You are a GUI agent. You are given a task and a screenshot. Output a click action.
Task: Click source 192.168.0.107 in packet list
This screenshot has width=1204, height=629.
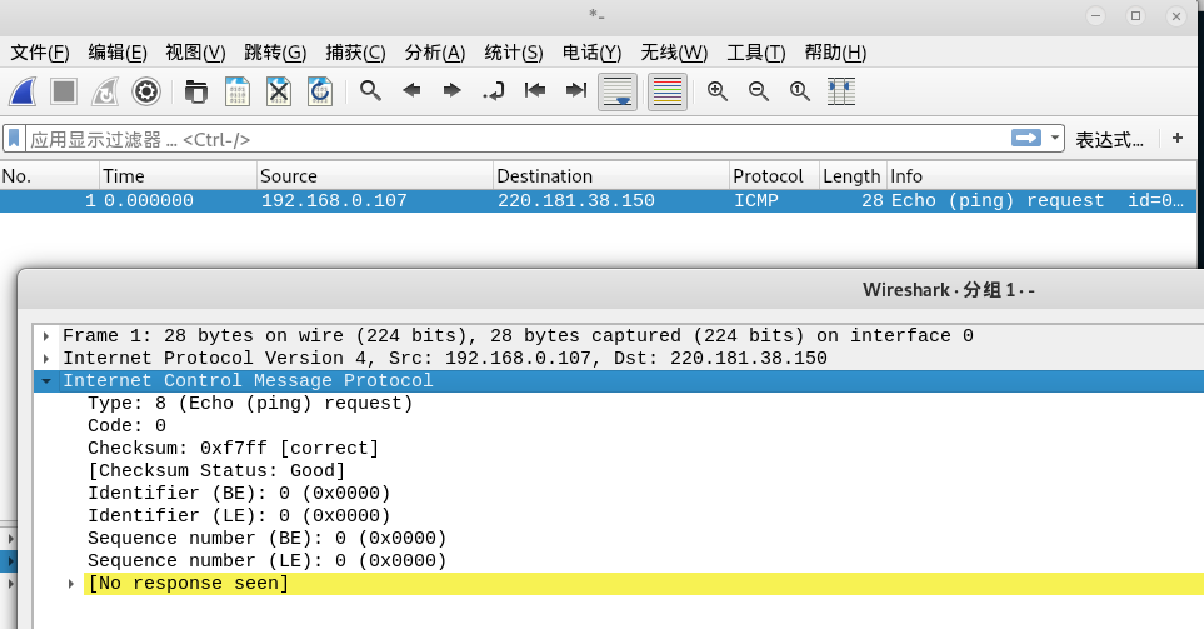pos(334,200)
